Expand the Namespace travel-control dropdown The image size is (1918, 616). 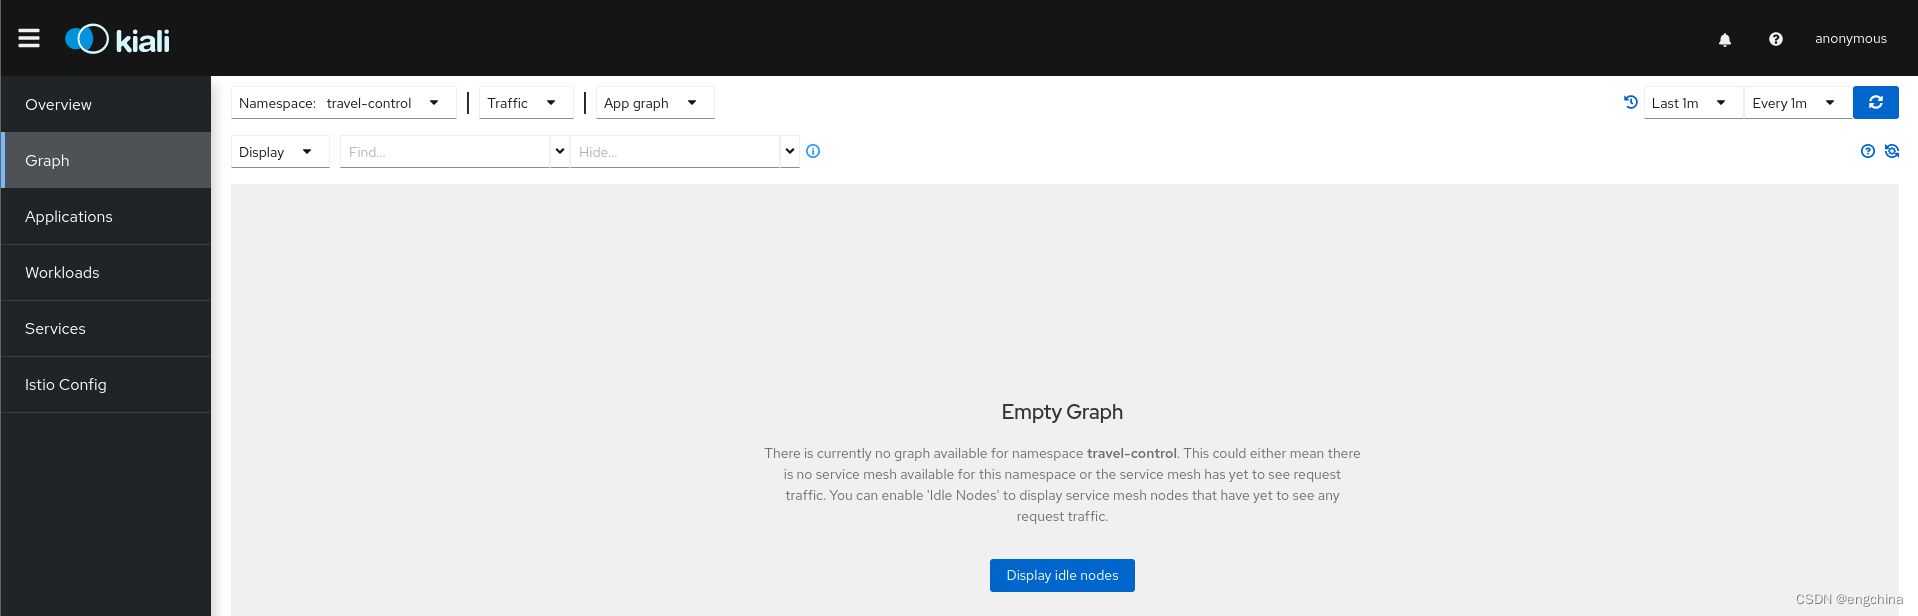[344, 103]
